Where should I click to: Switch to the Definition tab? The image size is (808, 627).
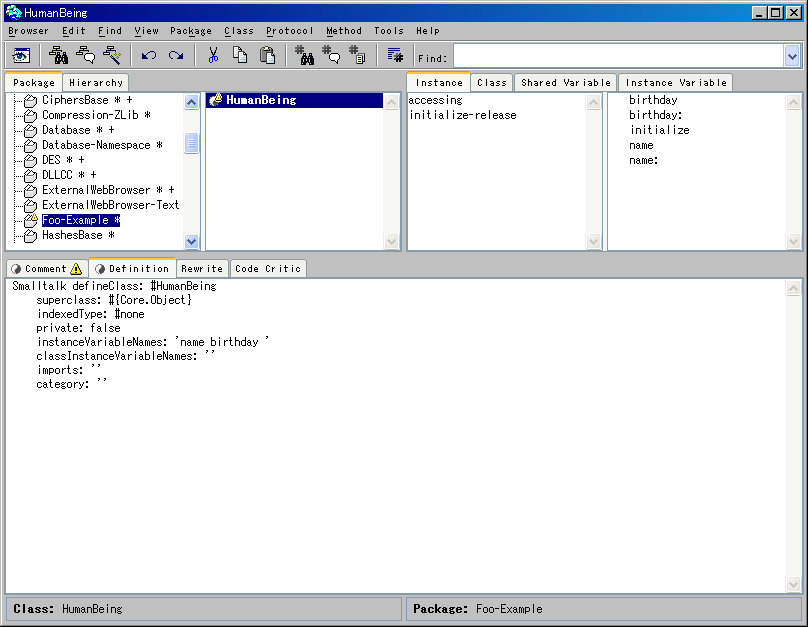pos(132,268)
